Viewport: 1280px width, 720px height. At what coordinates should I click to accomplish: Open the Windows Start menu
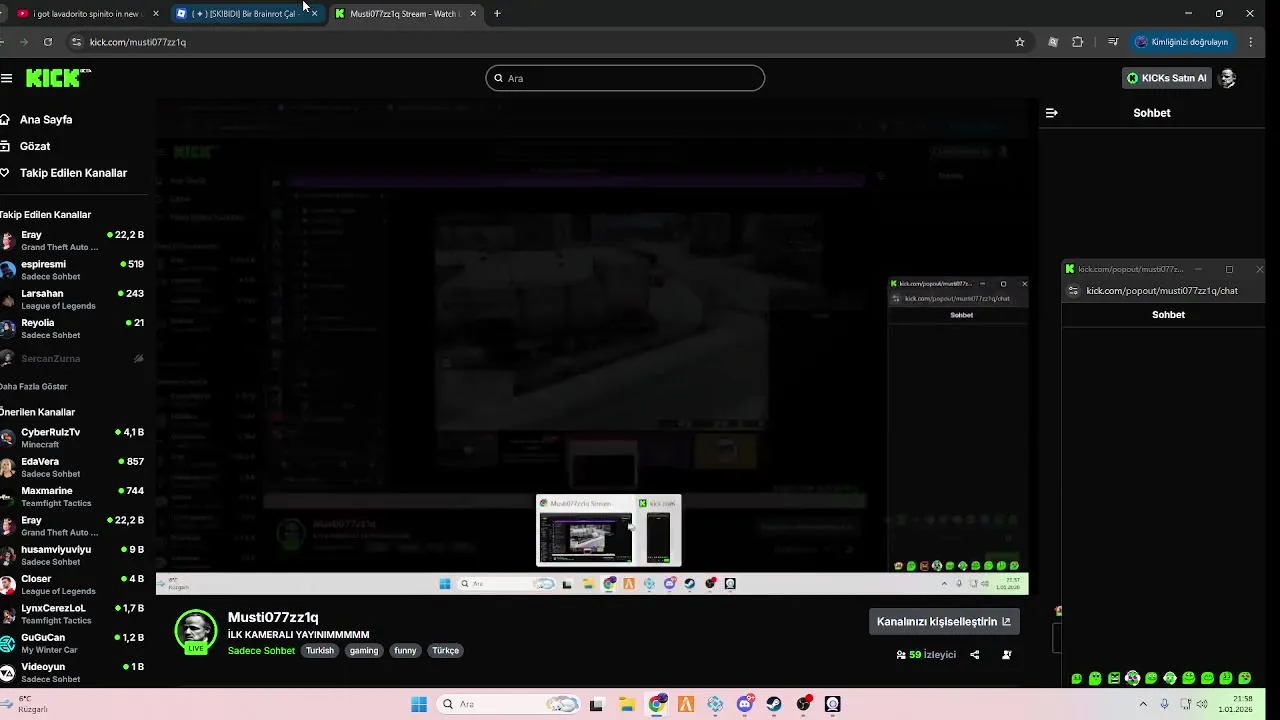pos(419,704)
